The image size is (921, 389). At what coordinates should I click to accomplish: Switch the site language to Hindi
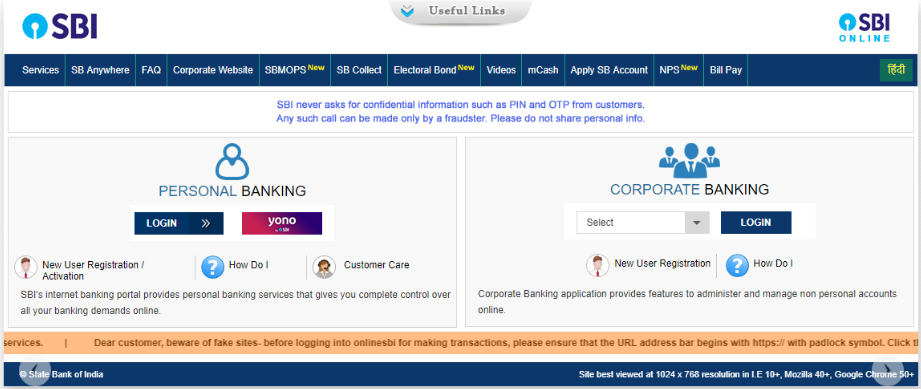(896, 70)
